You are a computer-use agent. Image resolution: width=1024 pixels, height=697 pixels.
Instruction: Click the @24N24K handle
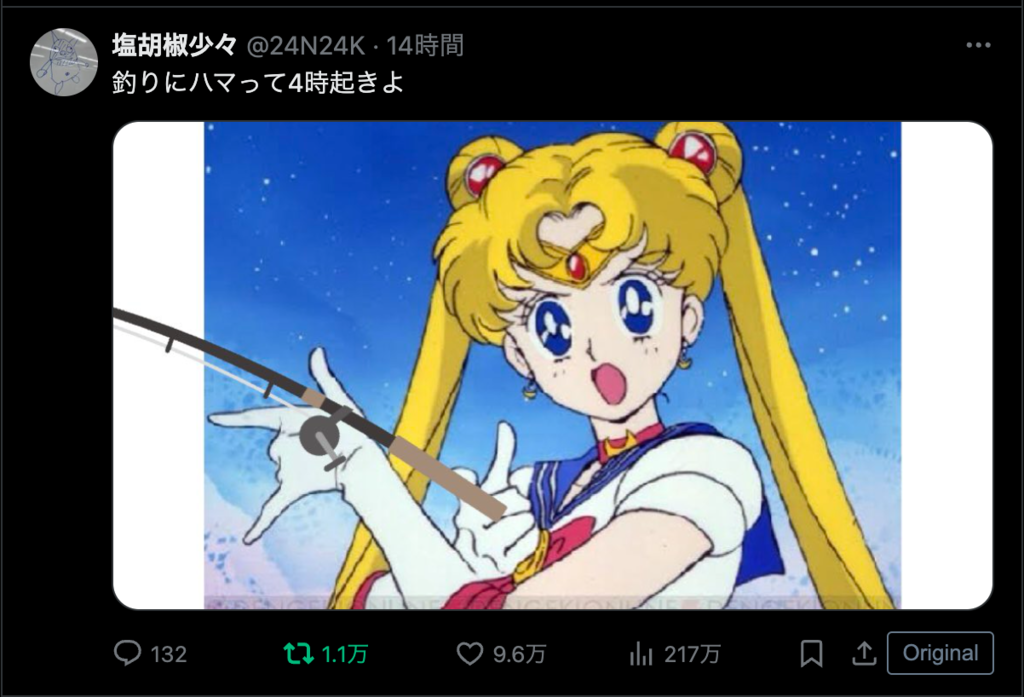click(306, 46)
